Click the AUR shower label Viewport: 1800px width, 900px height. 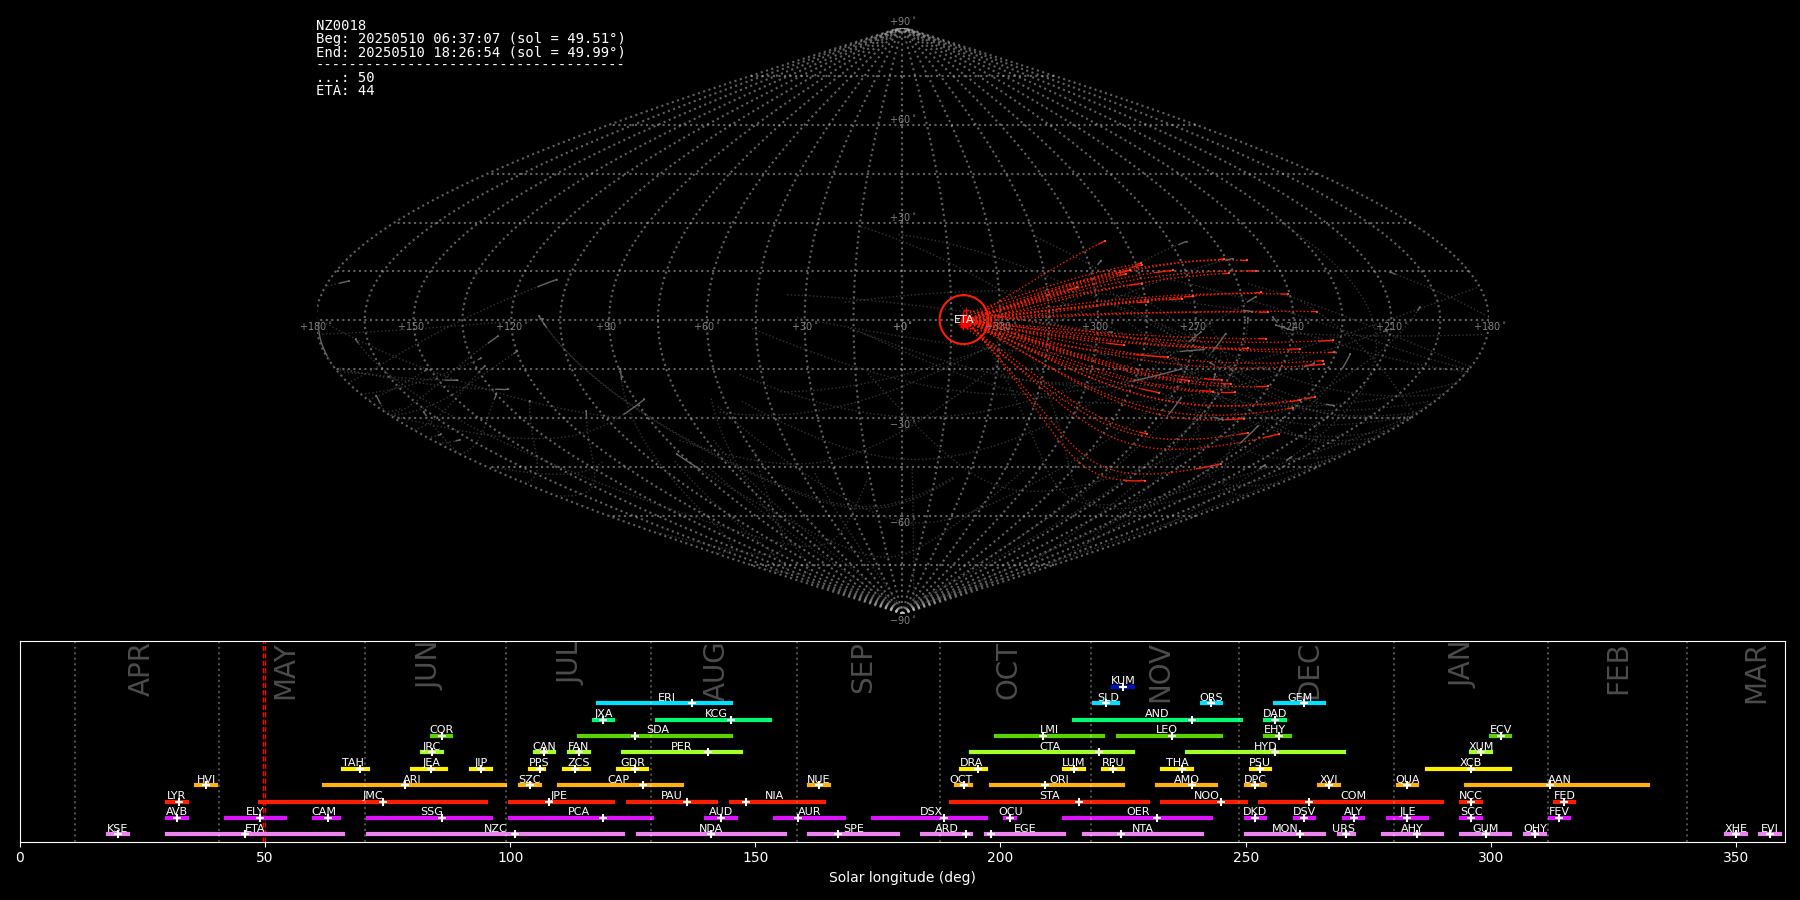[809, 812]
